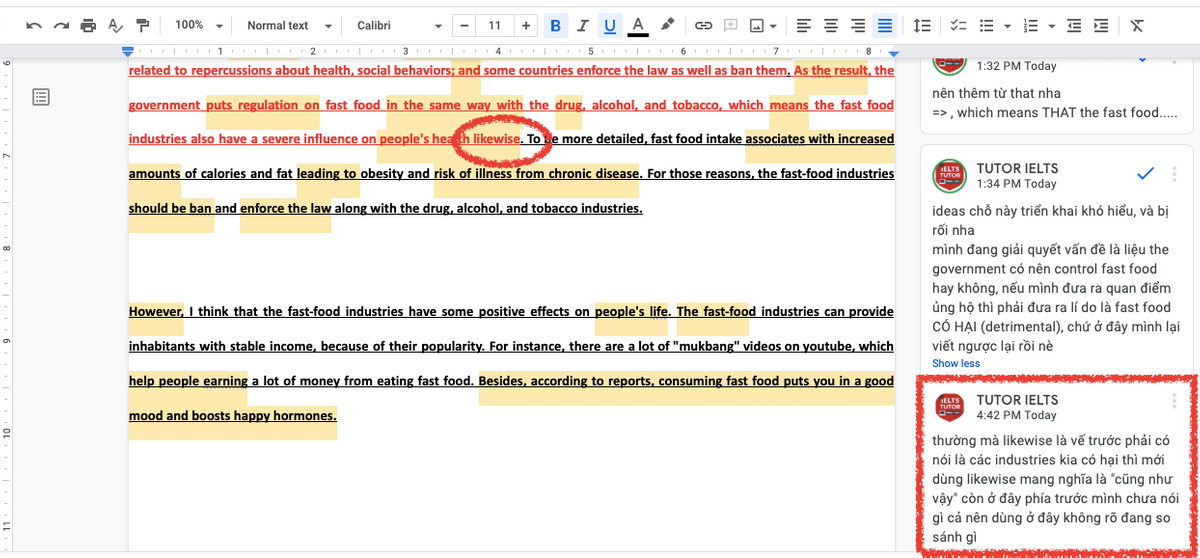This screenshot has width=1200, height=558.
Task: Toggle italic formatting
Action: click(583, 25)
